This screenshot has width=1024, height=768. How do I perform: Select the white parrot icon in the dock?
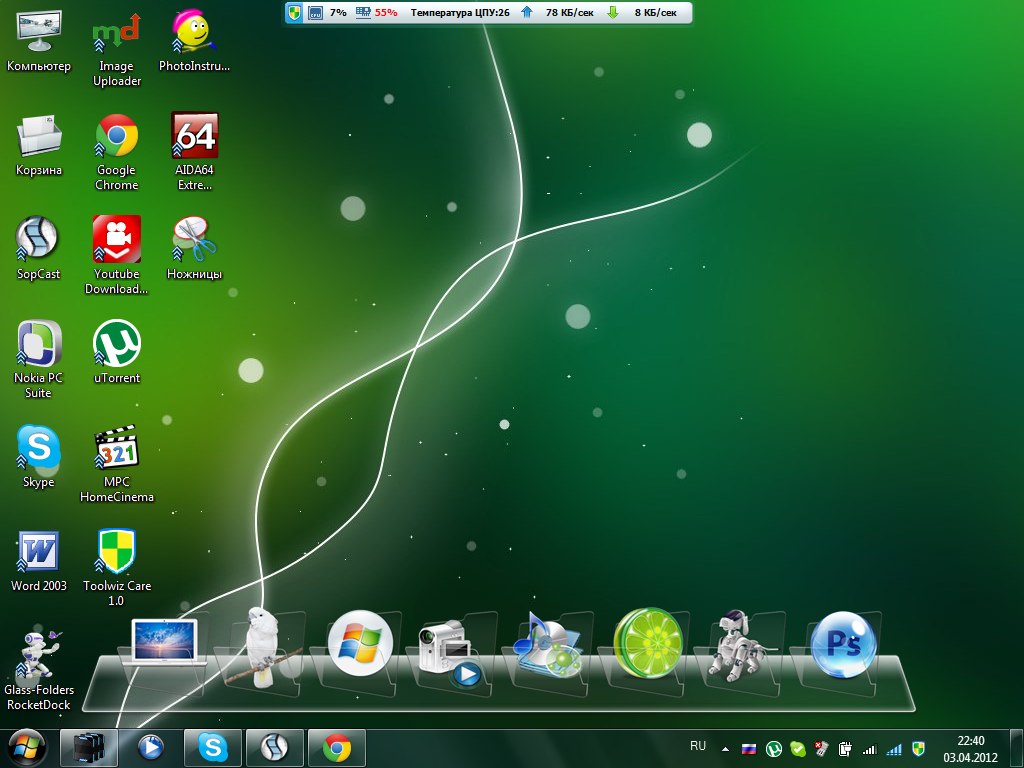pos(263,647)
